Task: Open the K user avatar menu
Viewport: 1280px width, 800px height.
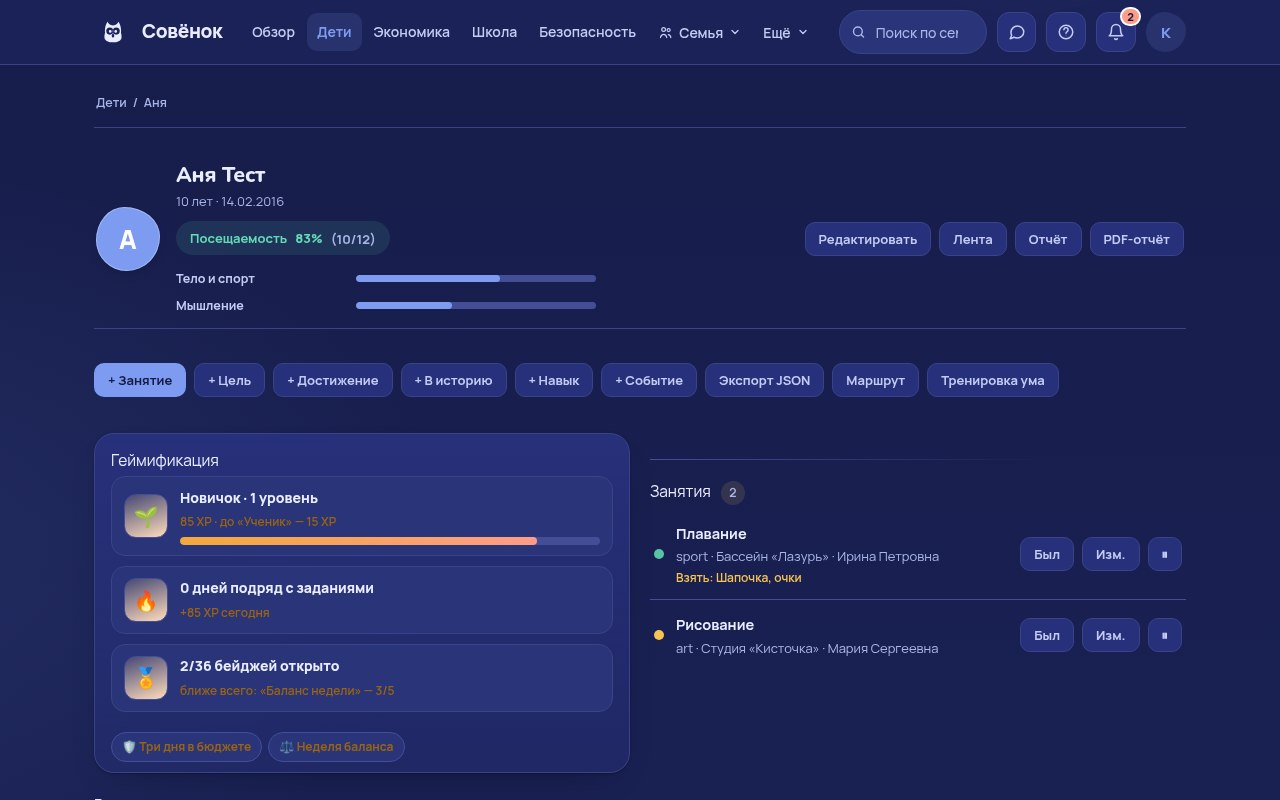Action: (x=1166, y=32)
